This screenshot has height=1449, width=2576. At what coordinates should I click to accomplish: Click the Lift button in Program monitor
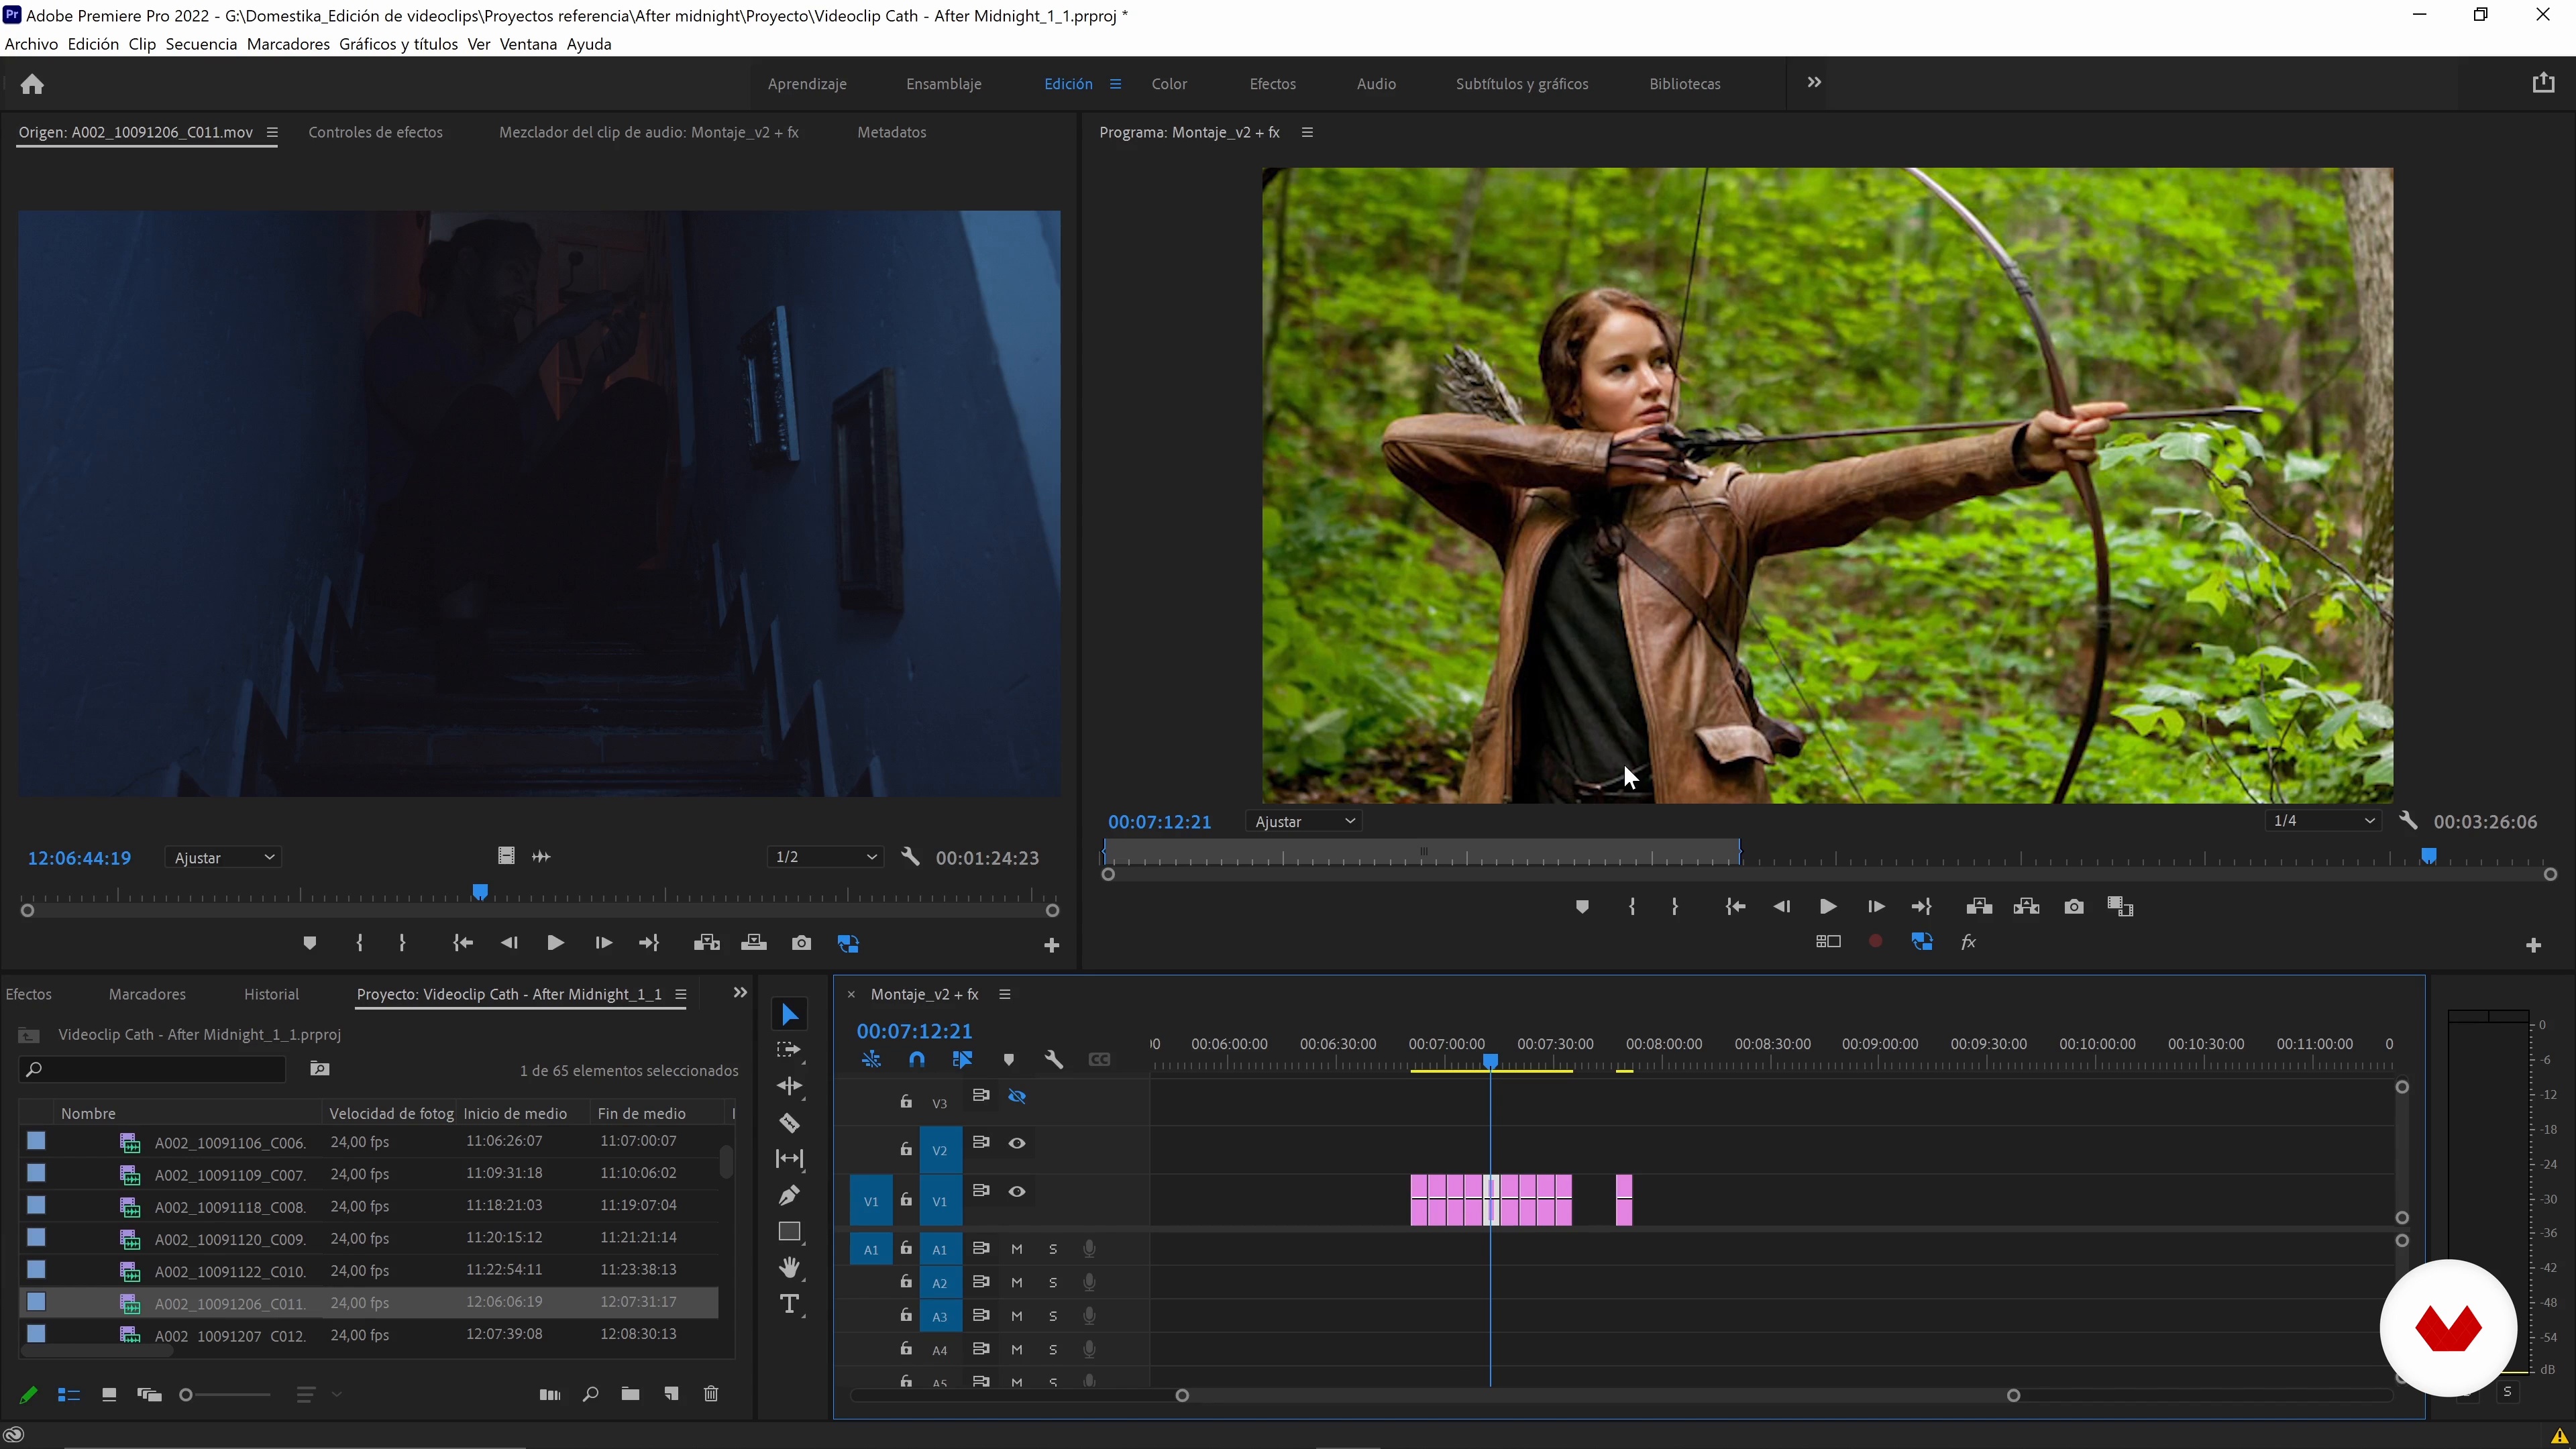click(x=1979, y=907)
